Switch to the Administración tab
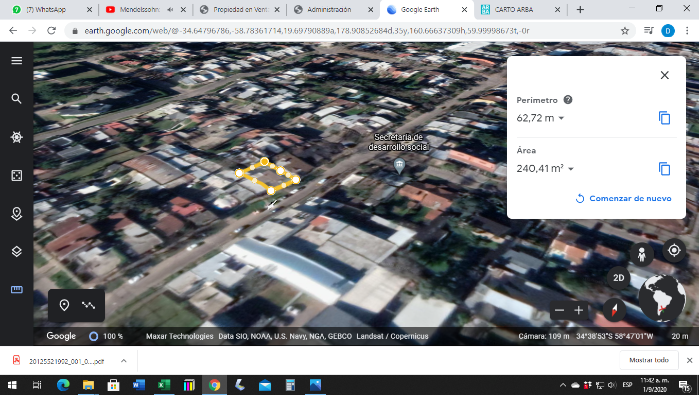The height and width of the screenshot is (395, 699). 329,9
